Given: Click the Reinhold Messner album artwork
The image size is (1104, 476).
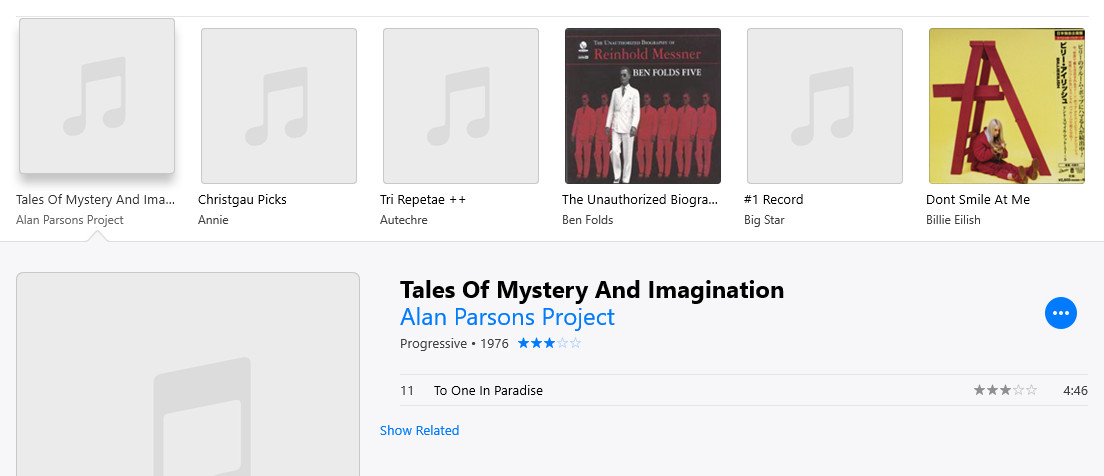Looking at the screenshot, I should point(643,106).
